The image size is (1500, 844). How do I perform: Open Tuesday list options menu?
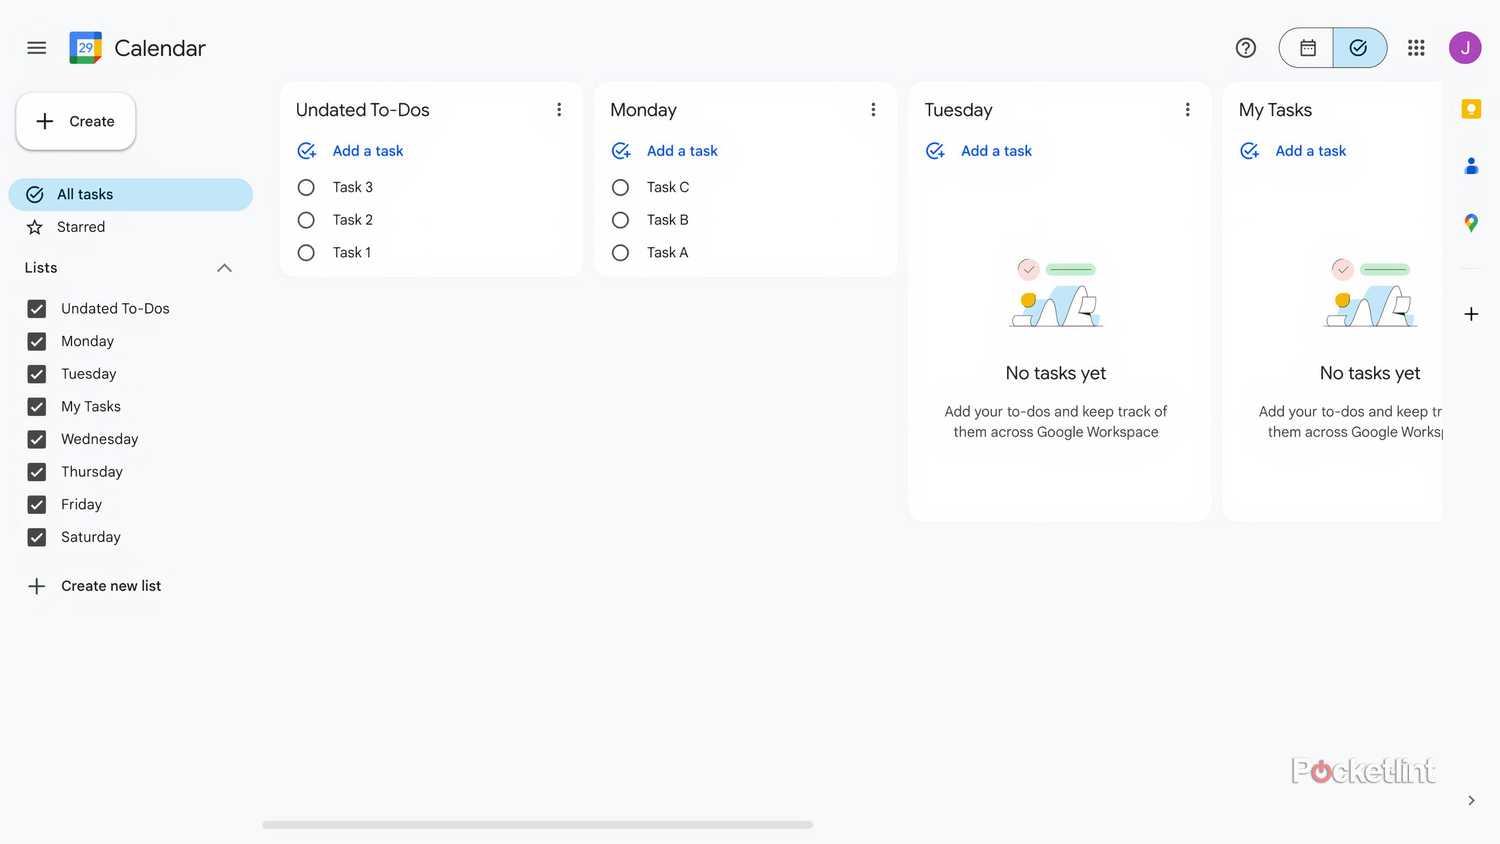[x=1187, y=110]
